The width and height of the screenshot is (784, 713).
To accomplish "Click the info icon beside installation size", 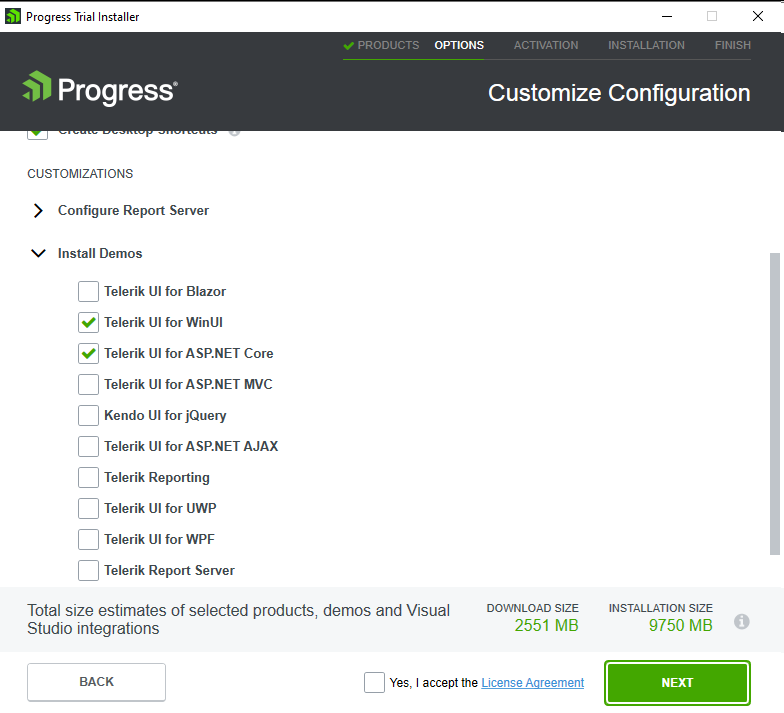I will 742,621.
